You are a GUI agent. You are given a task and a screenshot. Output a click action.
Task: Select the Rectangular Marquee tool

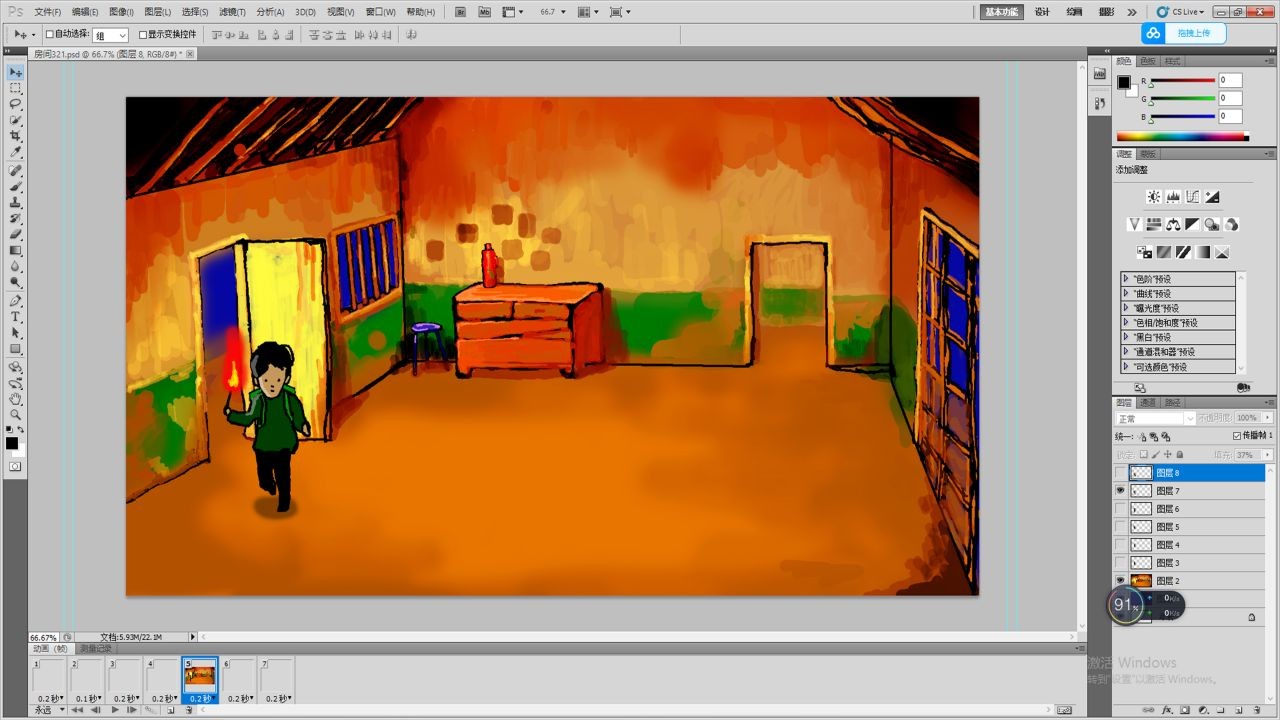click(16, 88)
